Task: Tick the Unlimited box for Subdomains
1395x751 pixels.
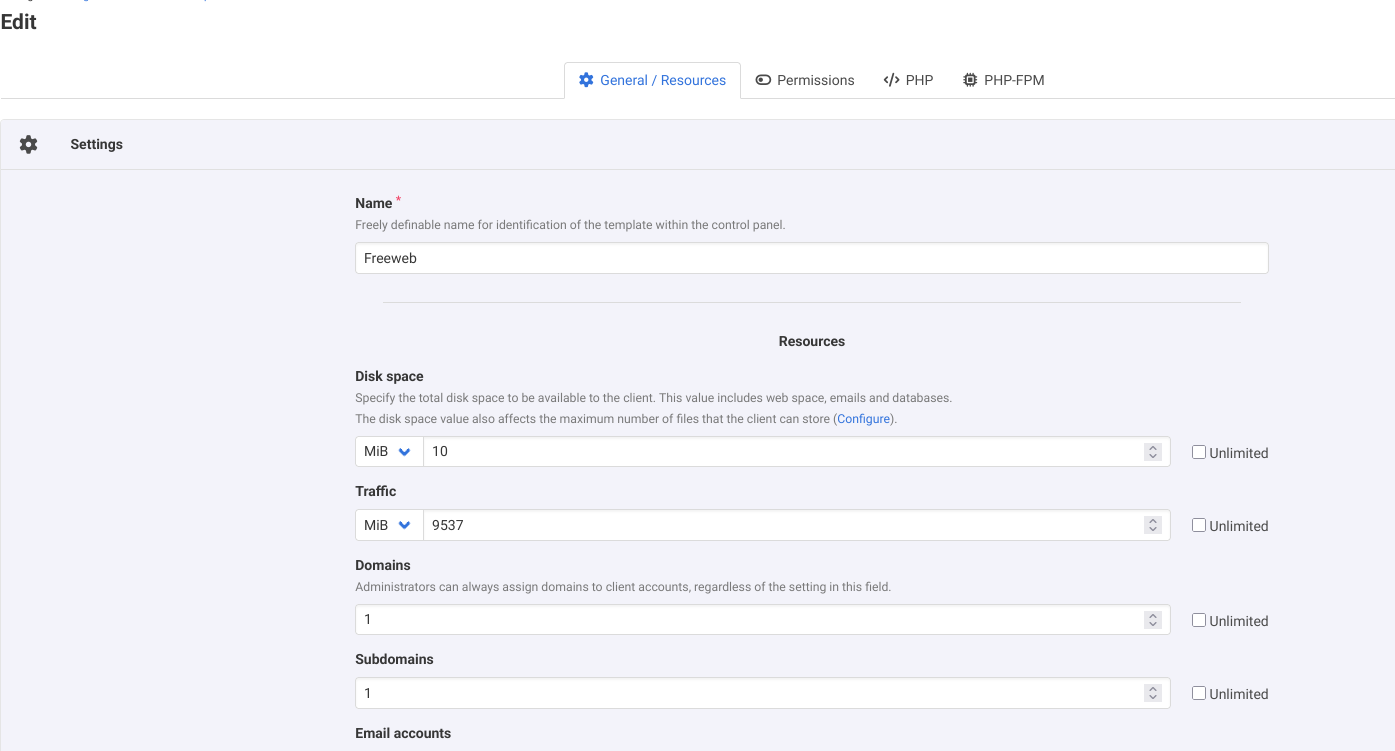Action: coord(1198,693)
